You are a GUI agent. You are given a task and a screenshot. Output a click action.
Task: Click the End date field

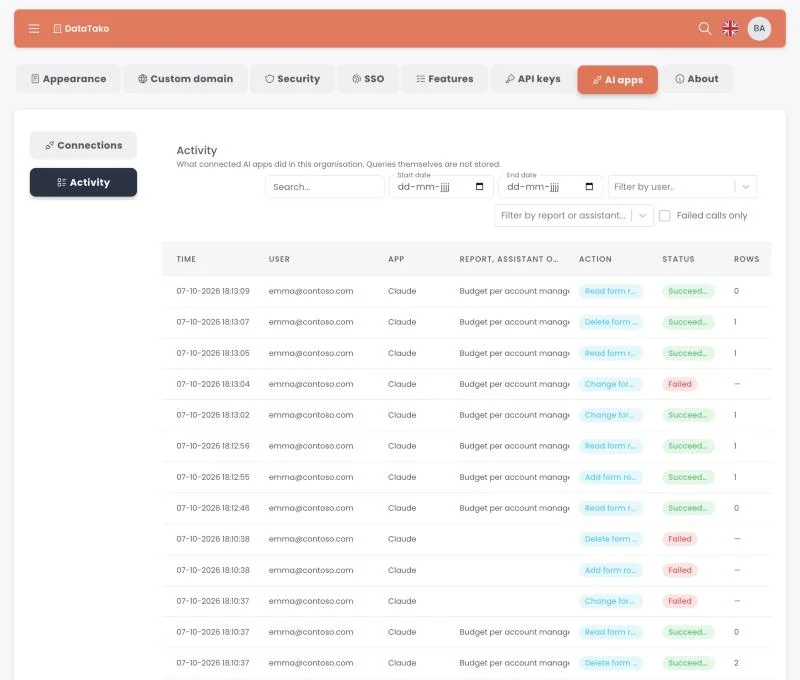pyautogui.click(x=551, y=187)
